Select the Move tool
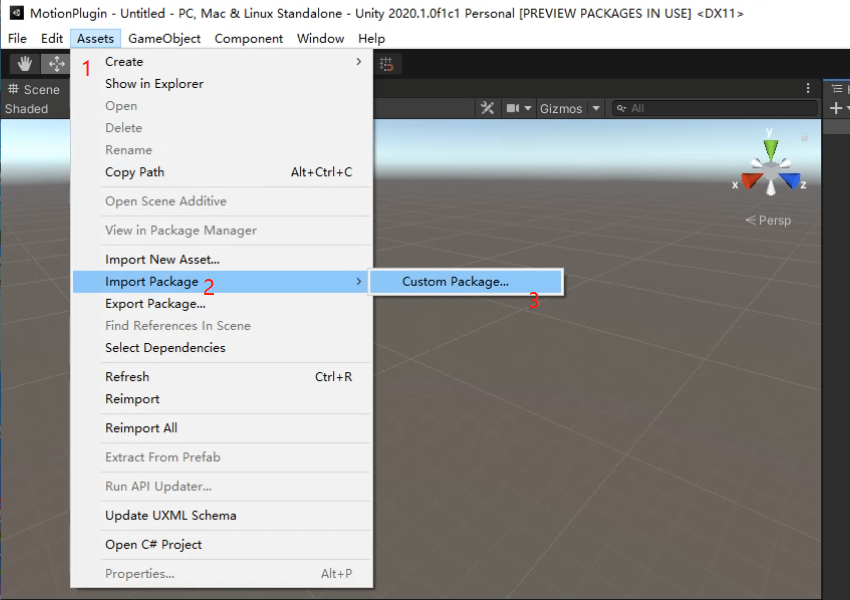The height and width of the screenshot is (600, 850). (56, 64)
